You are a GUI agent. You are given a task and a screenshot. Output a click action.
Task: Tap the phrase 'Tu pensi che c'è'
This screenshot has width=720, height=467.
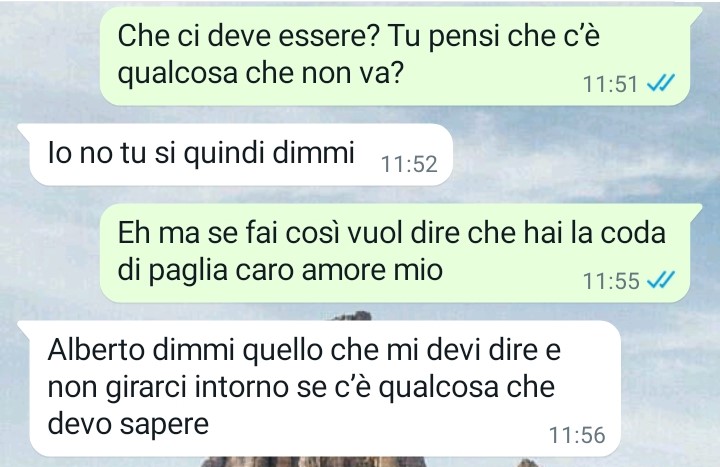[494, 35]
